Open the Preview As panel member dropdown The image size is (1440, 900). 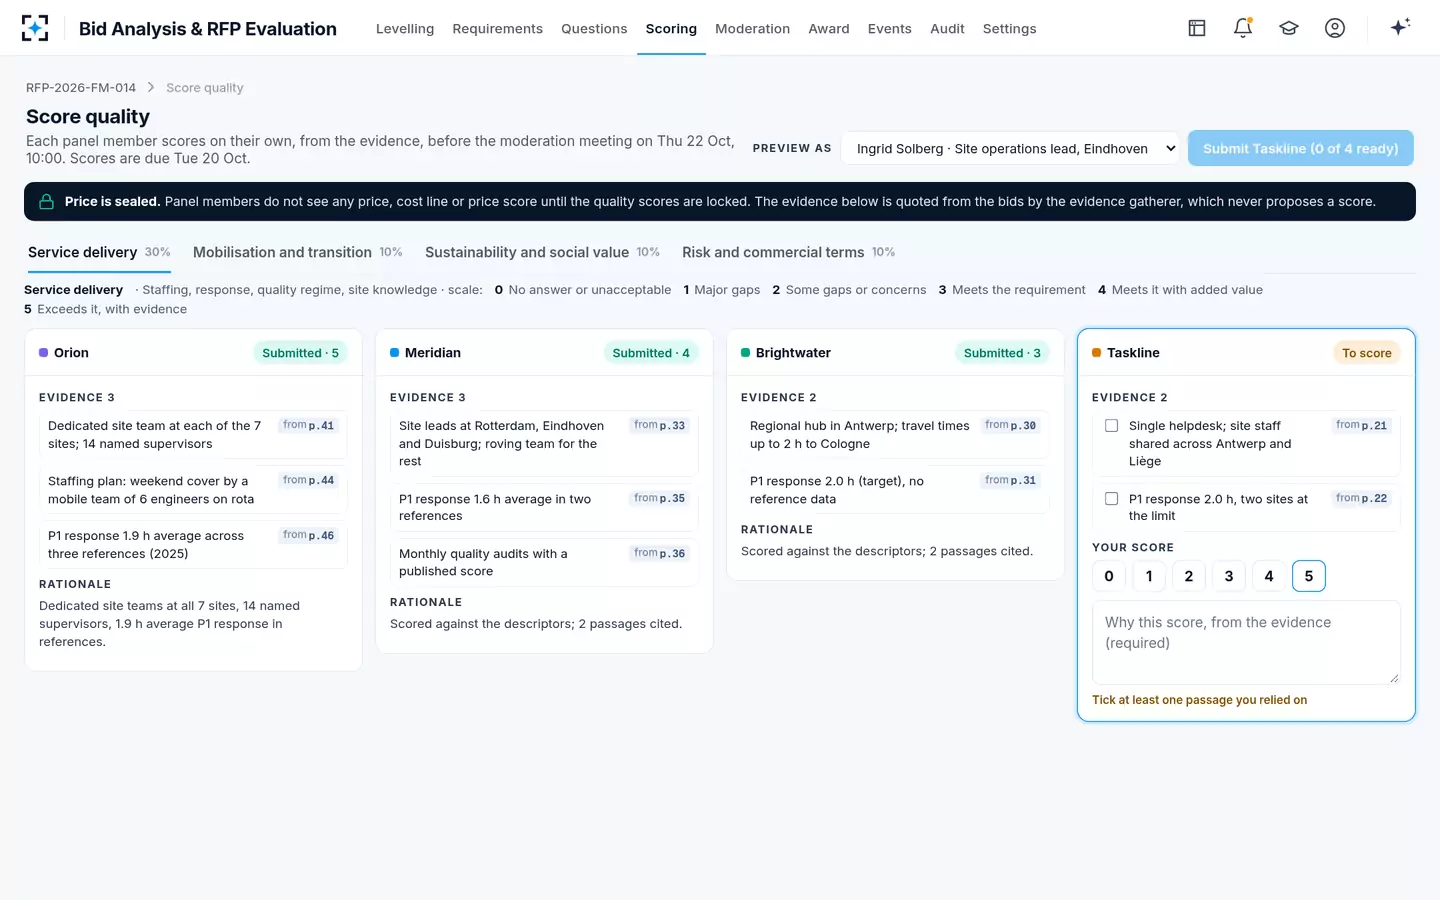tap(1011, 149)
